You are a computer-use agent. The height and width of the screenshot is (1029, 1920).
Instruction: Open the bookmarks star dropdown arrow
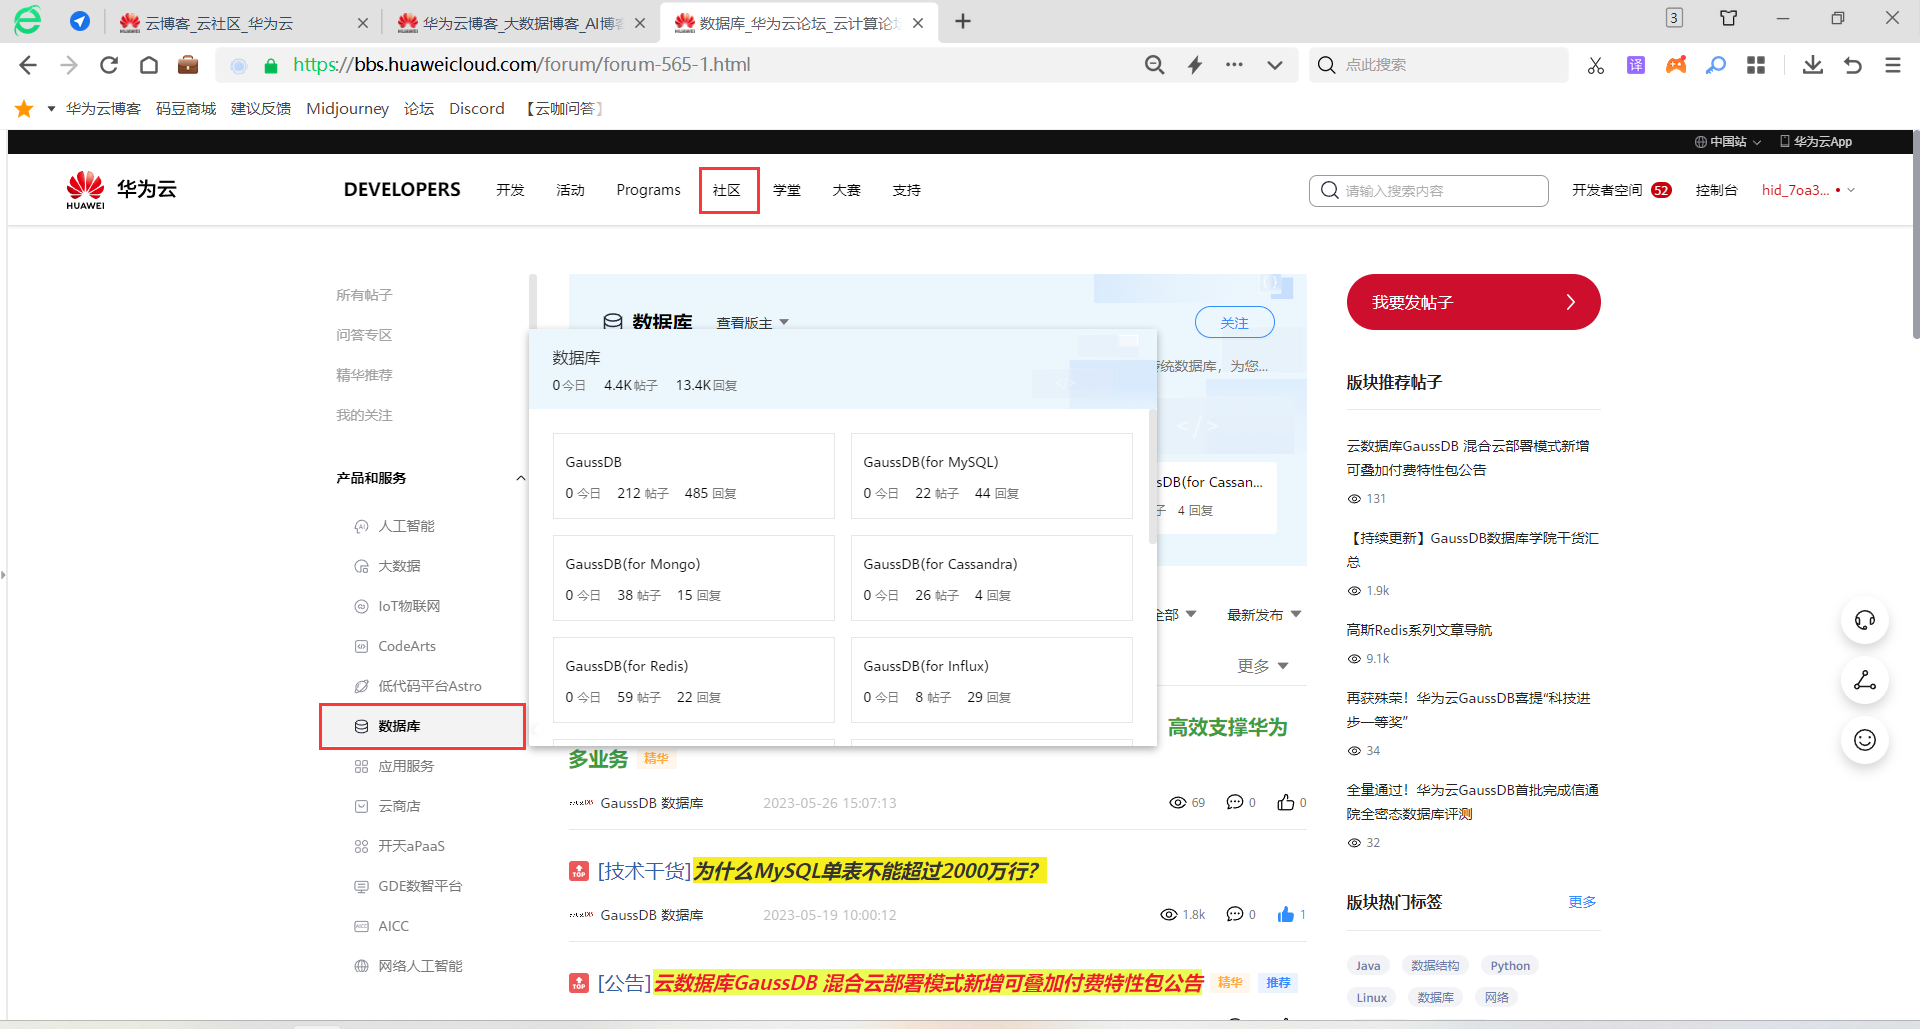pos(51,108)
